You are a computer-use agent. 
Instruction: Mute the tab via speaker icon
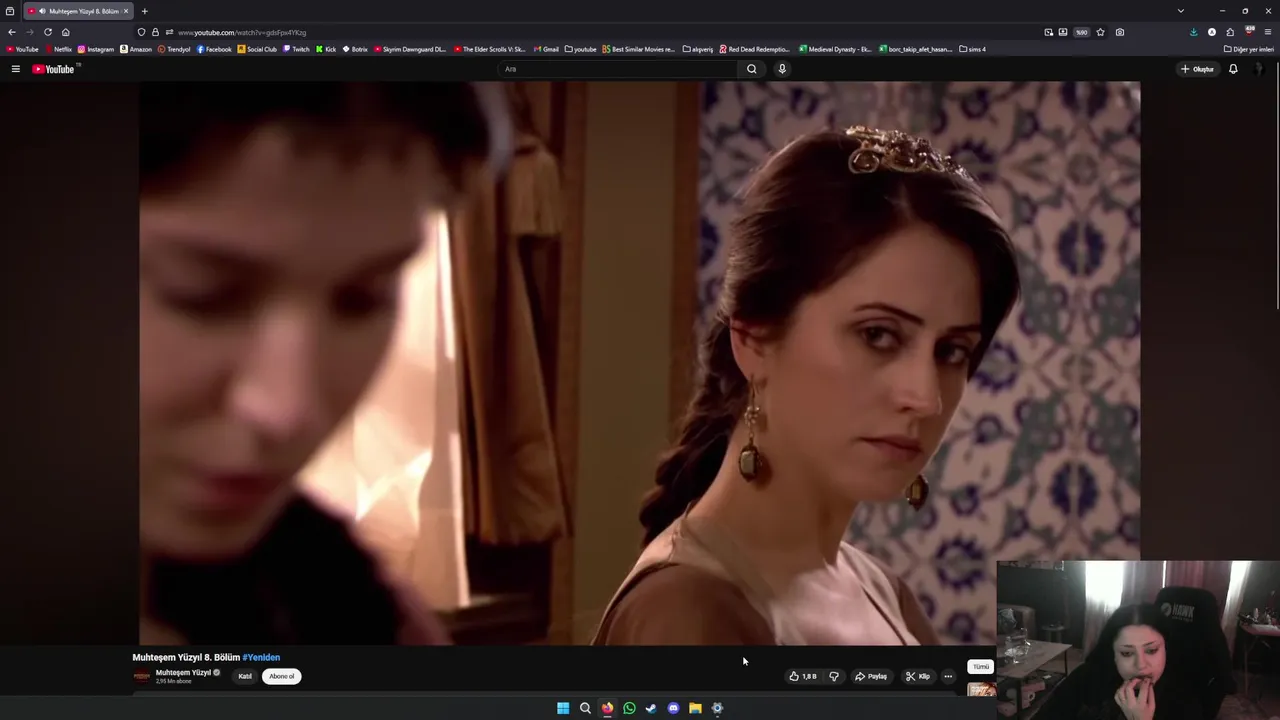tap(42, 11)
